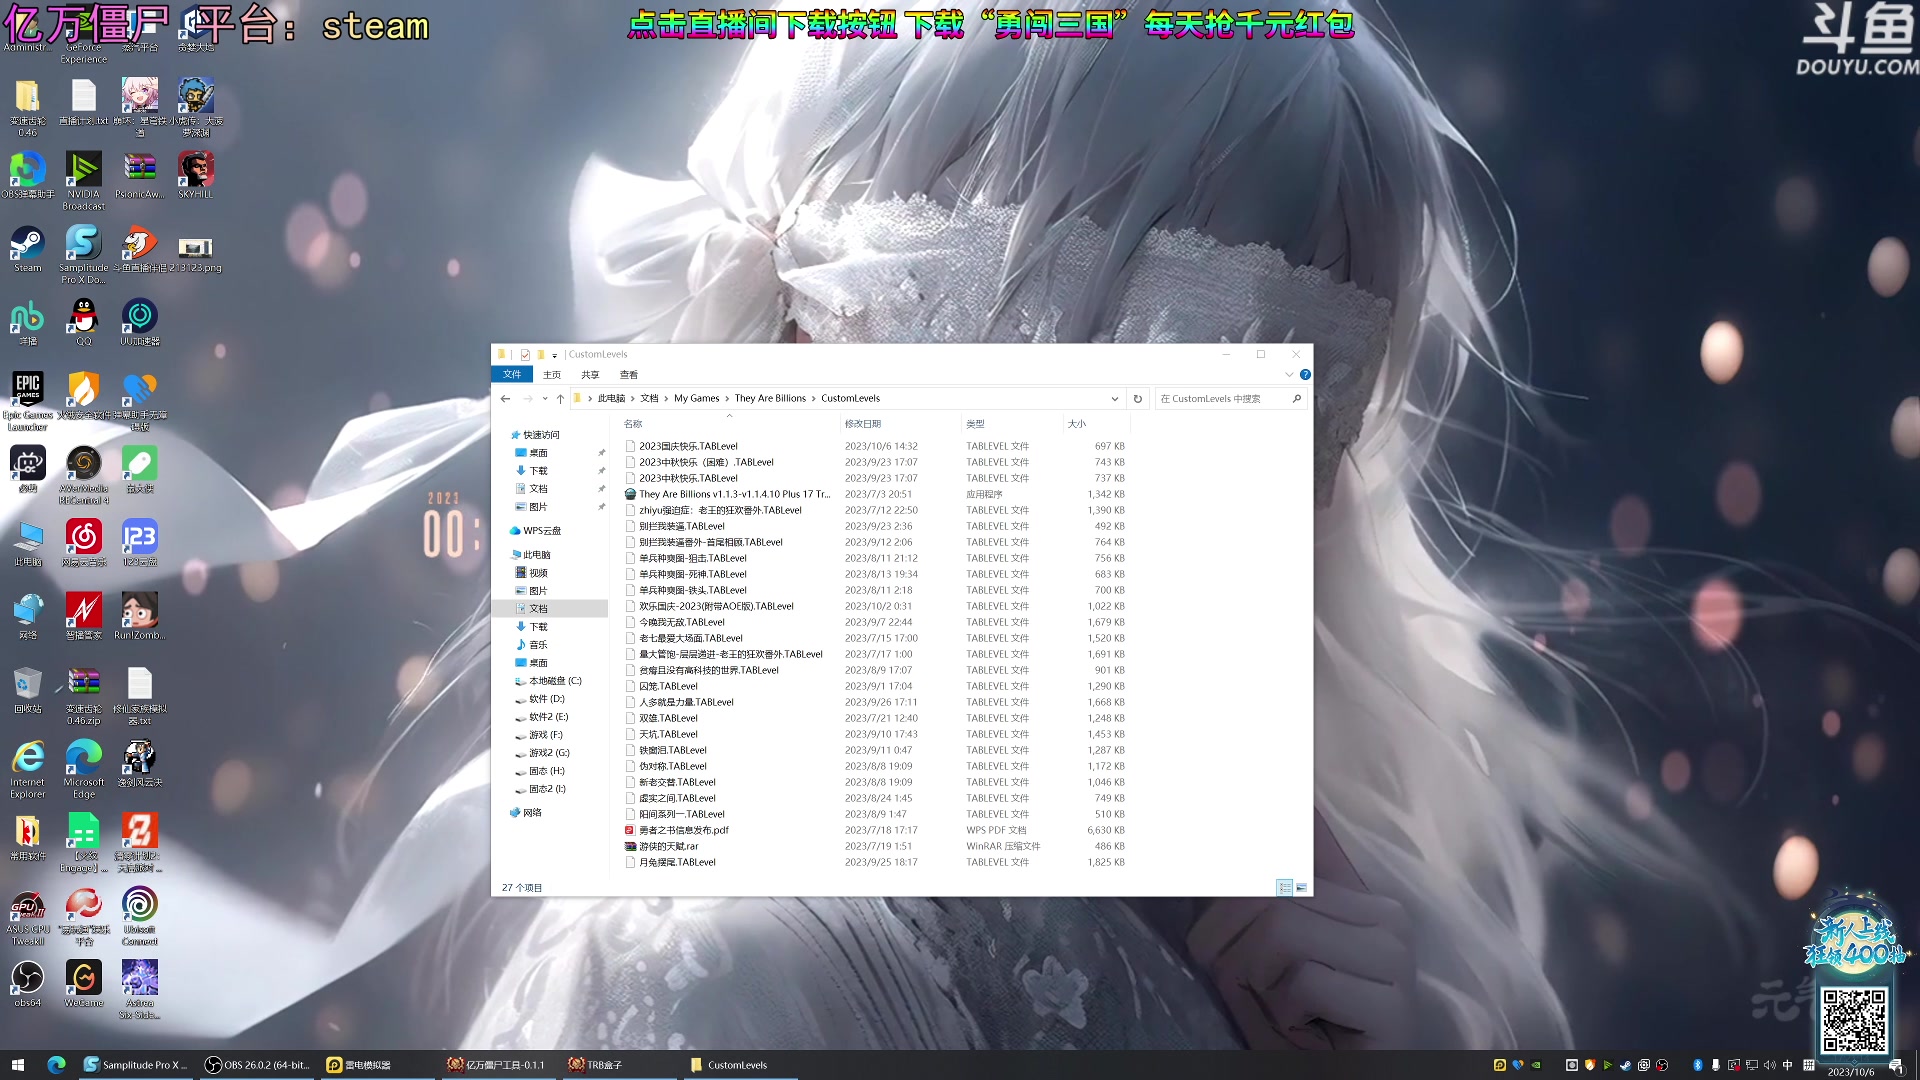
Task: Click the explorer Back navigation arrow
Action: pyautogui.click(x=505, y=398)
